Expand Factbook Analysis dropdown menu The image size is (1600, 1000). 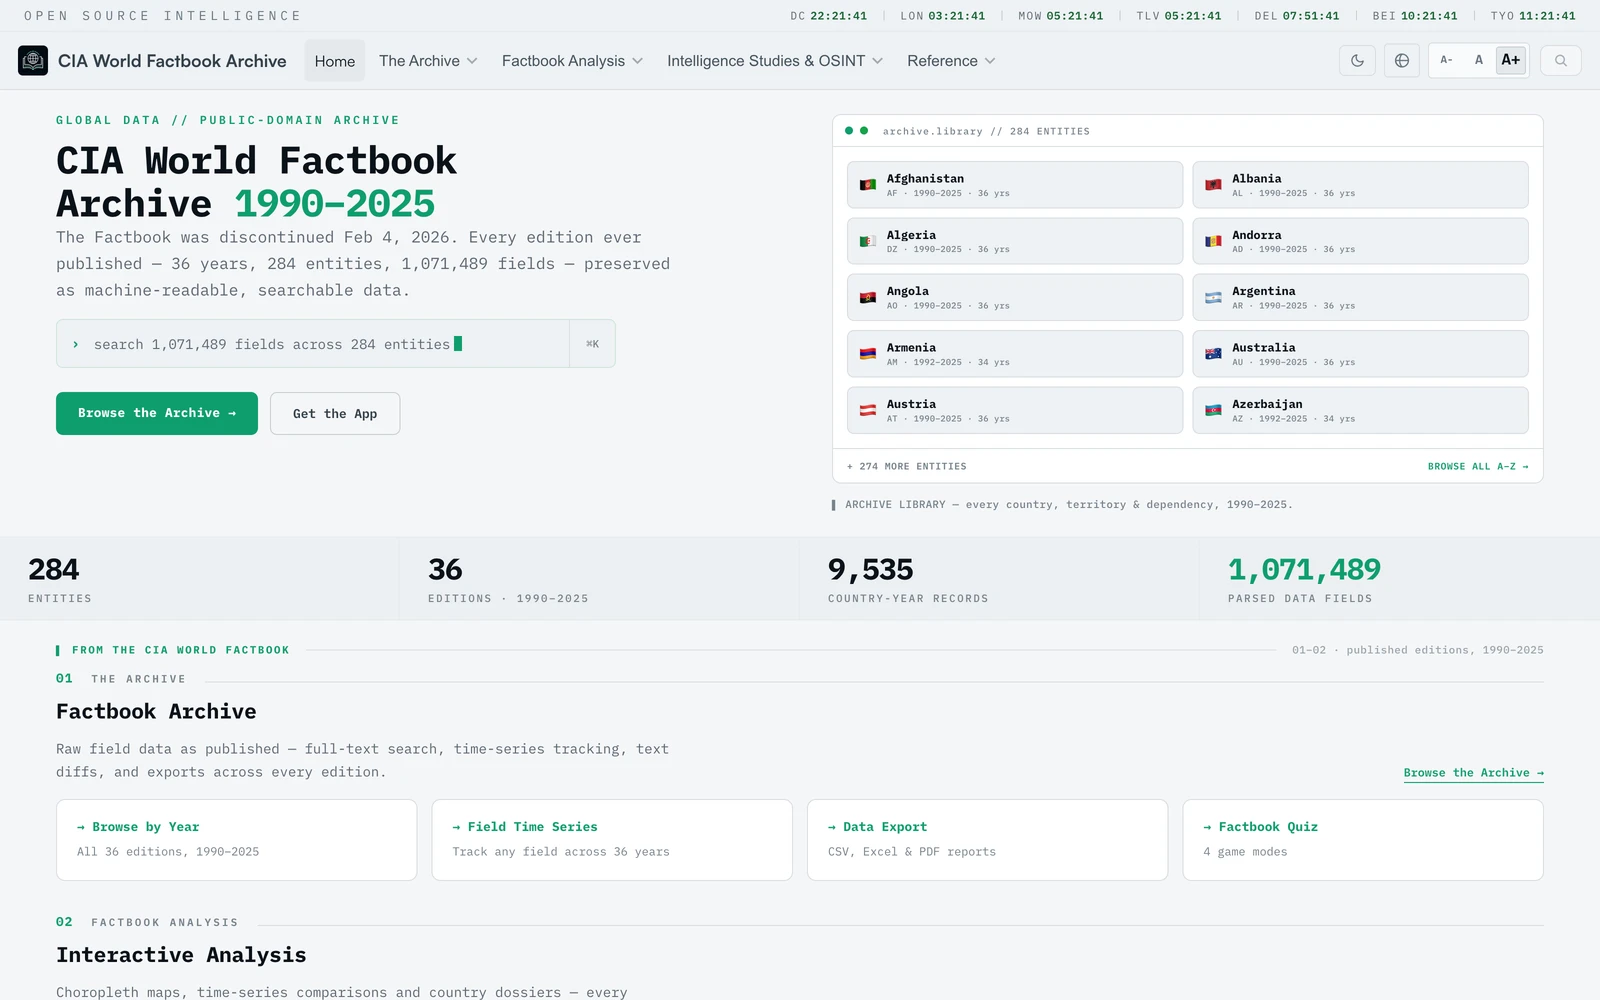tap(572, 61)
